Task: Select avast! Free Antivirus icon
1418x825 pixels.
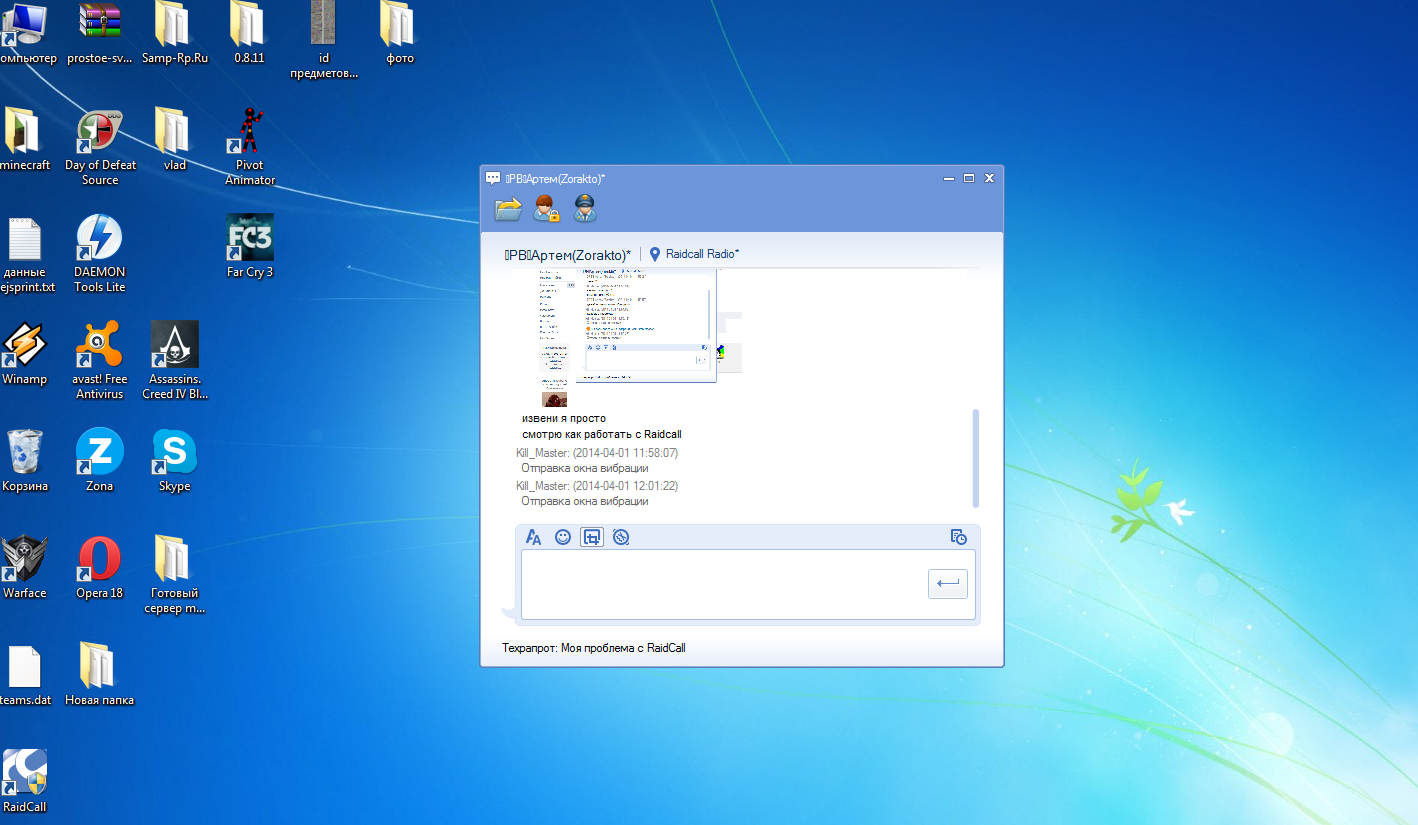Action: click(100, 360)
